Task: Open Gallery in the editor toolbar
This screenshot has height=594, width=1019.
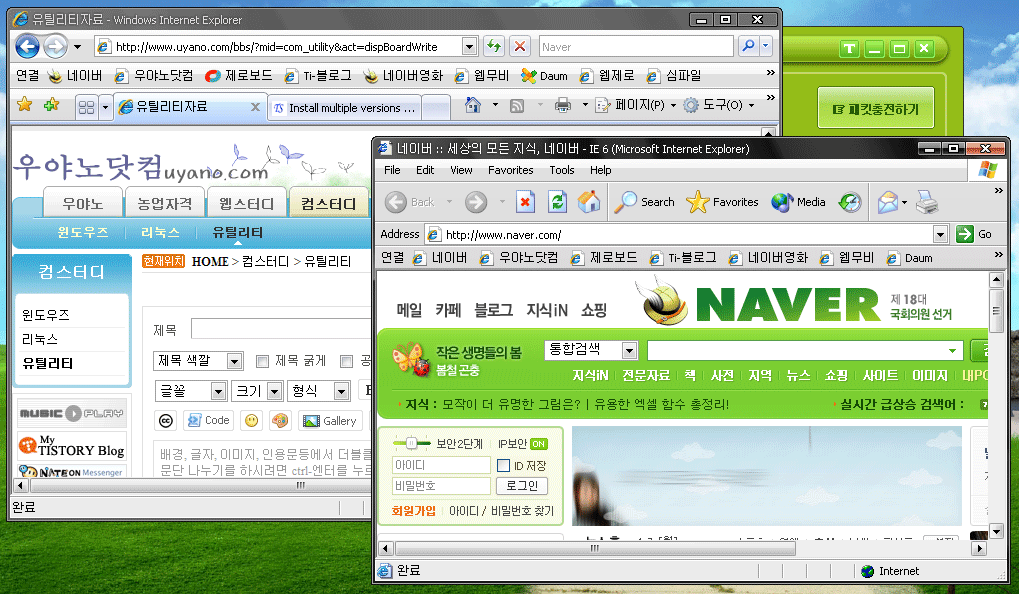Action: tap(331, 421)
